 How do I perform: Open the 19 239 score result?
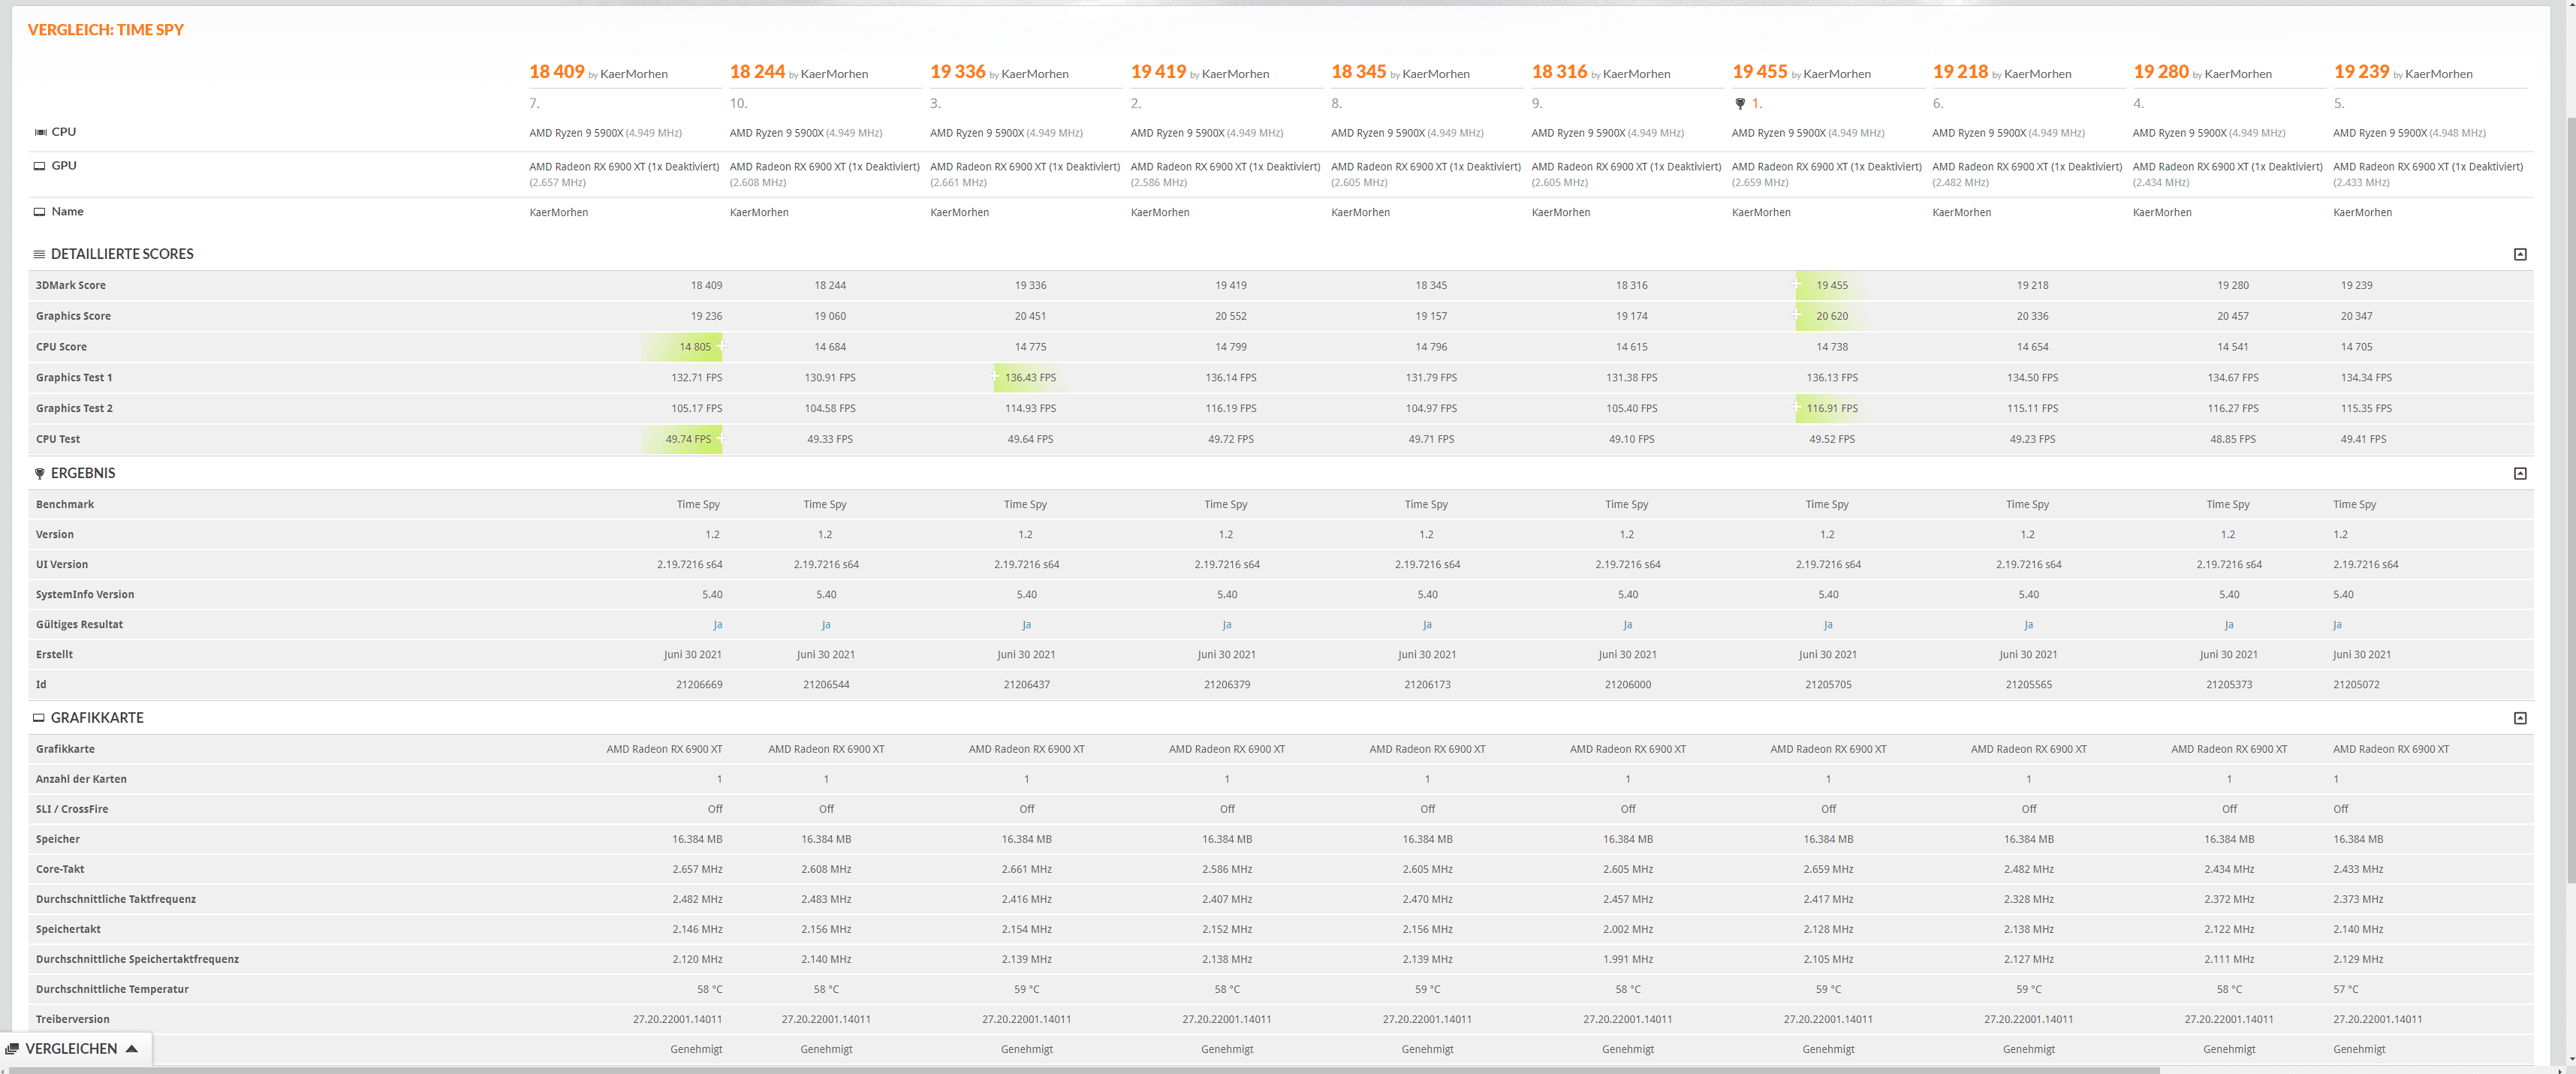coord(2361,72)
